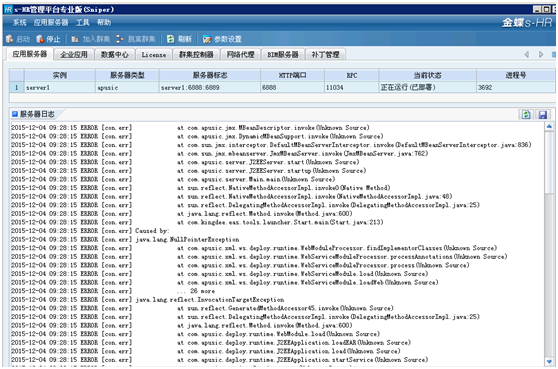Click the 当前状态 column header

(x=427, y=75)
